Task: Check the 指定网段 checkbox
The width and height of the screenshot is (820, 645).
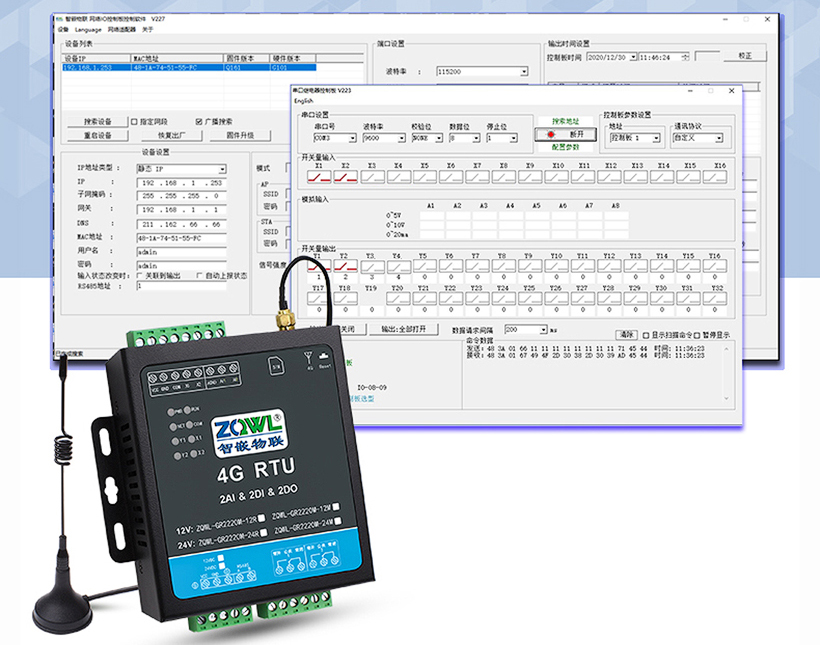Action: click(x=134, y=121)
